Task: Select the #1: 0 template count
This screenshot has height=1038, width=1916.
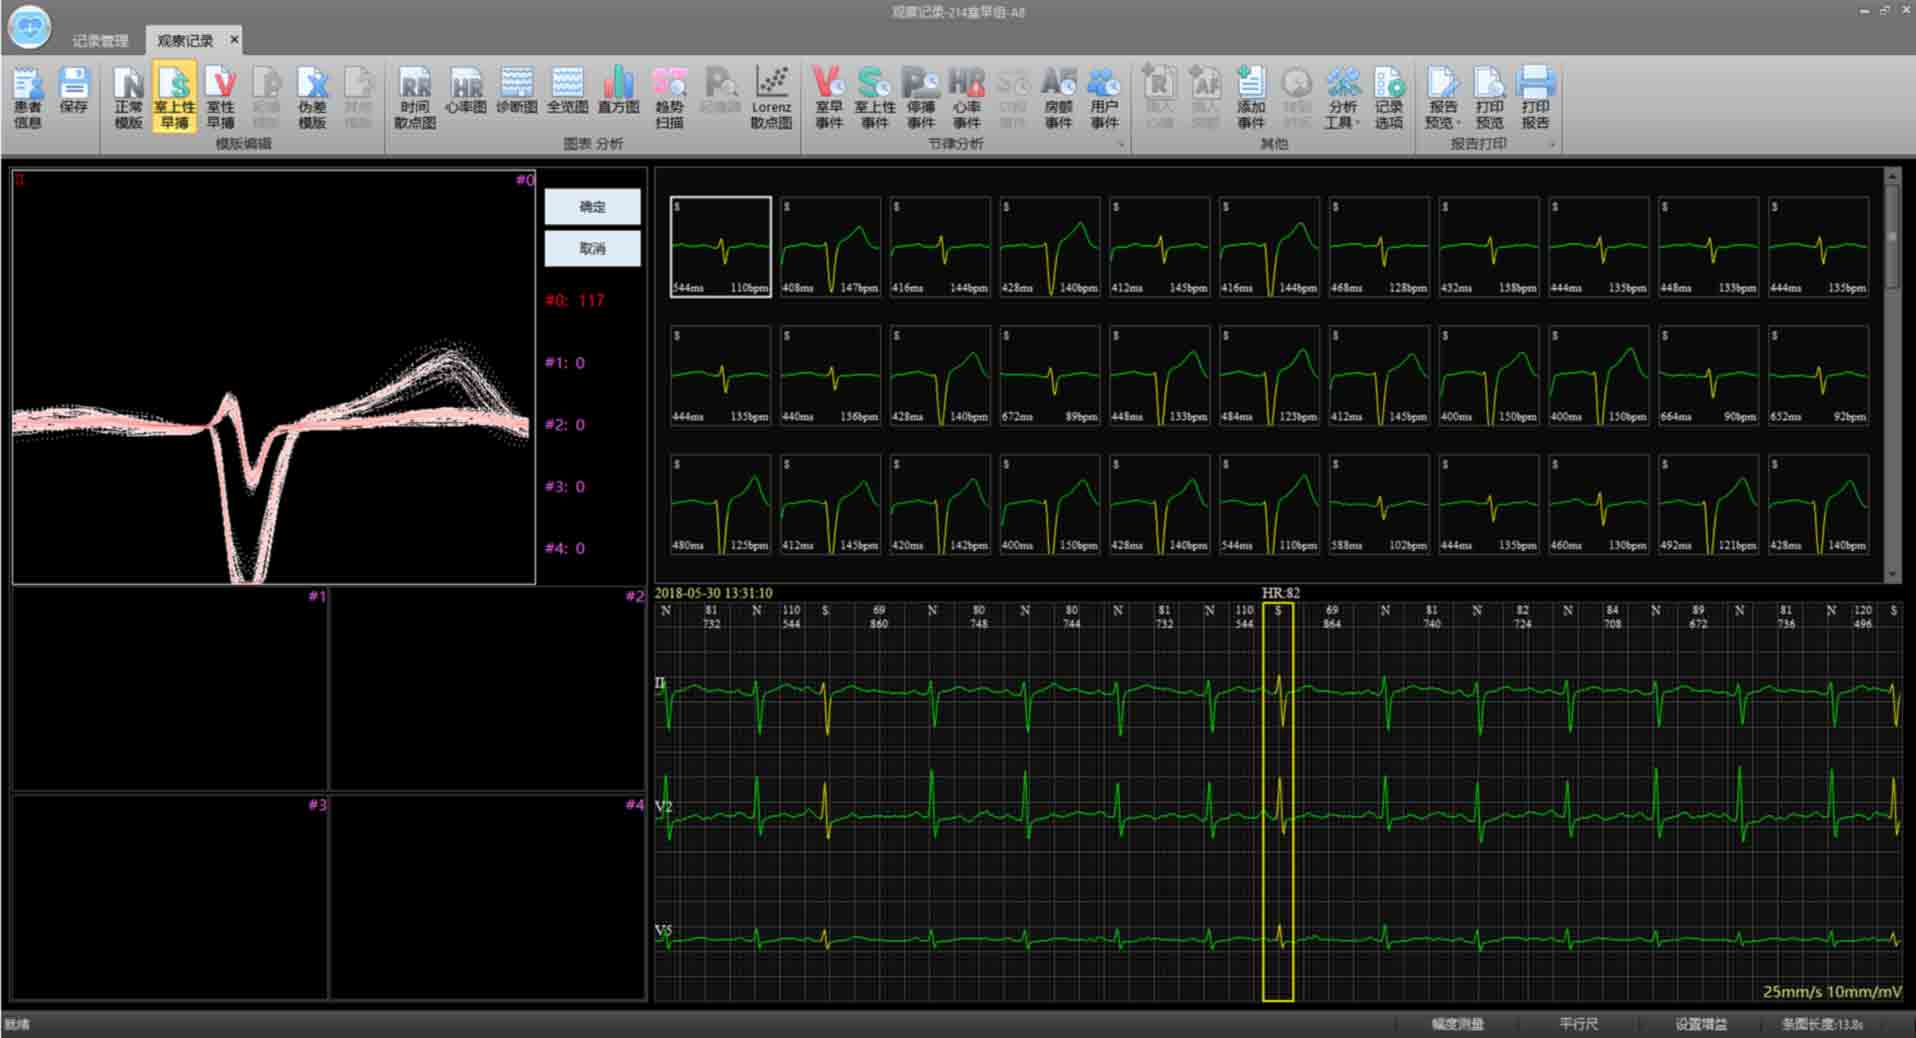Action: [x=565, y=363]
